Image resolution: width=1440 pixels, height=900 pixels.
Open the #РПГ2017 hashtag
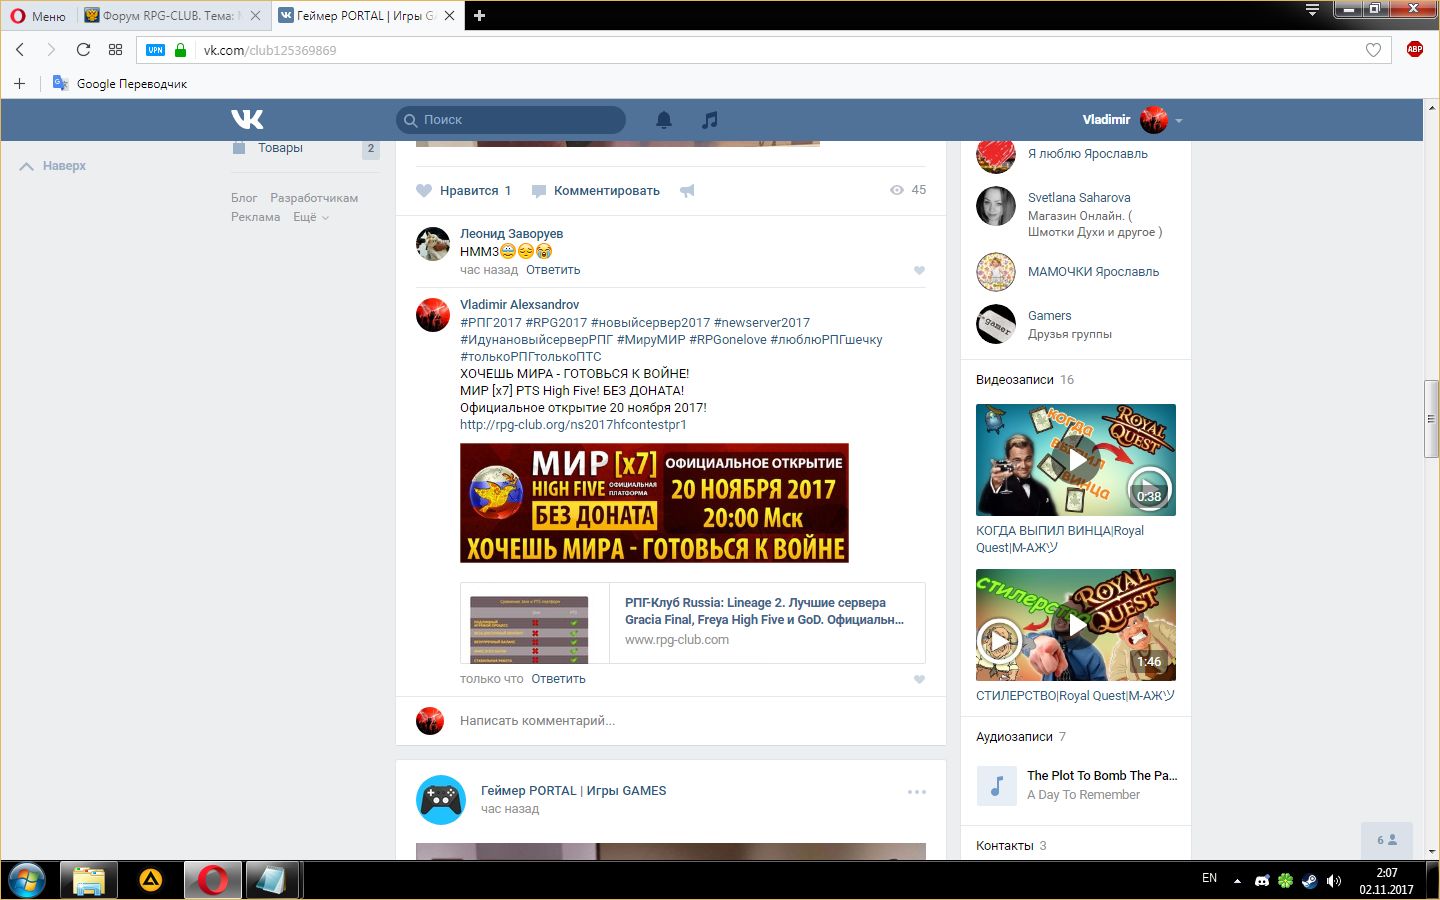tap(491, 323)
